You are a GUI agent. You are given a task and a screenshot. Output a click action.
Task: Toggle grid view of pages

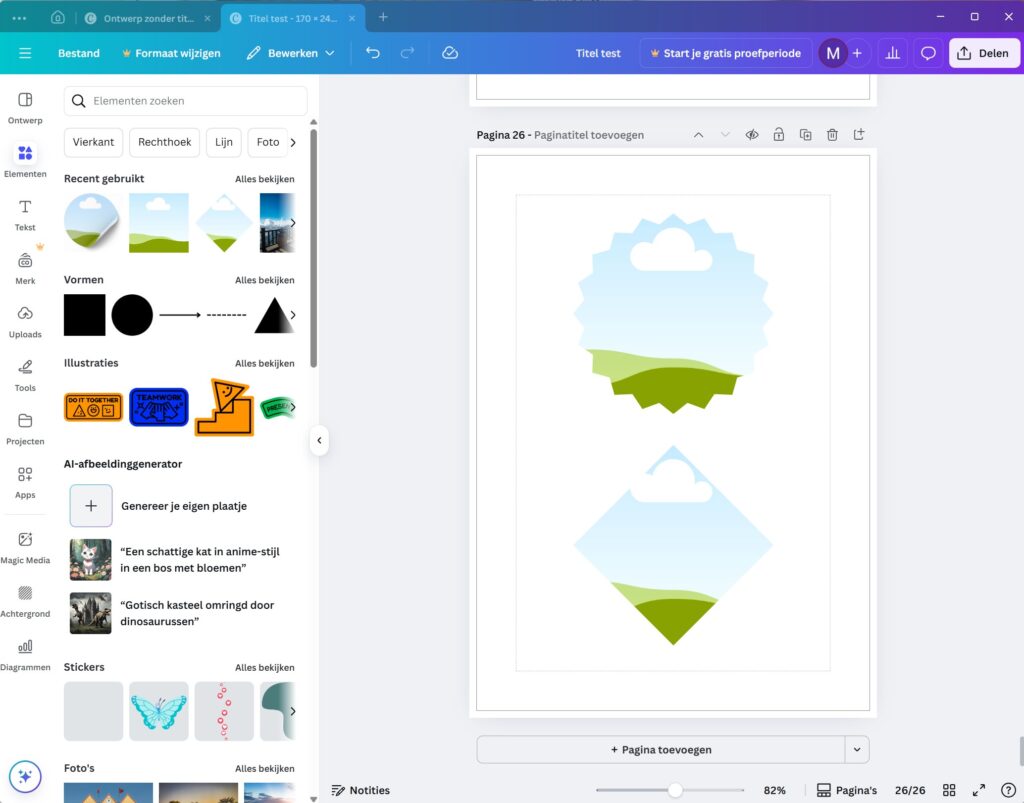point(949,790)
